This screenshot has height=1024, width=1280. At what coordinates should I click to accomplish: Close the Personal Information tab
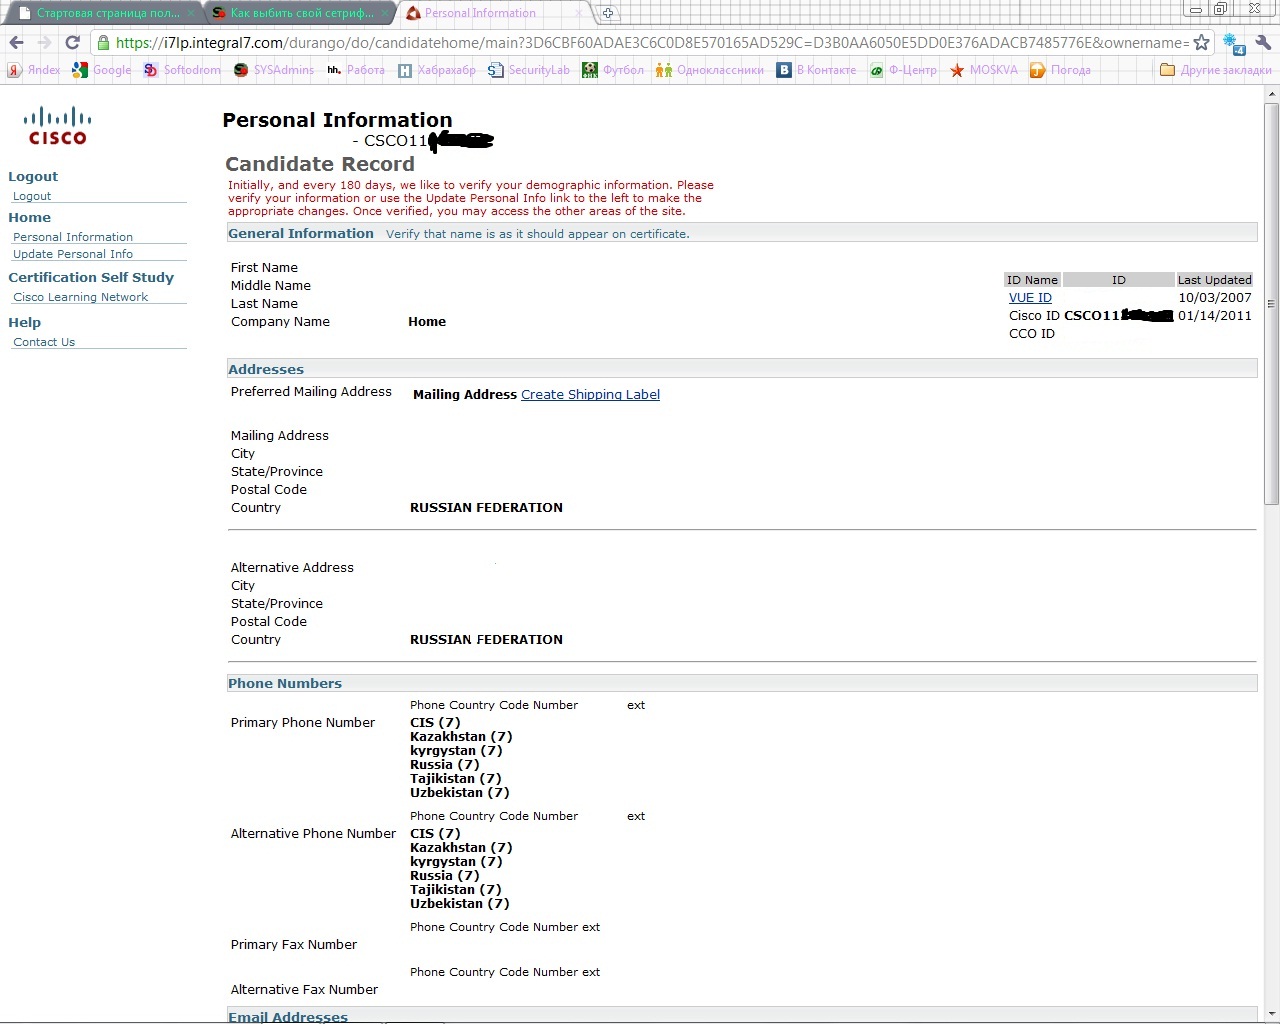coord(579,13)
